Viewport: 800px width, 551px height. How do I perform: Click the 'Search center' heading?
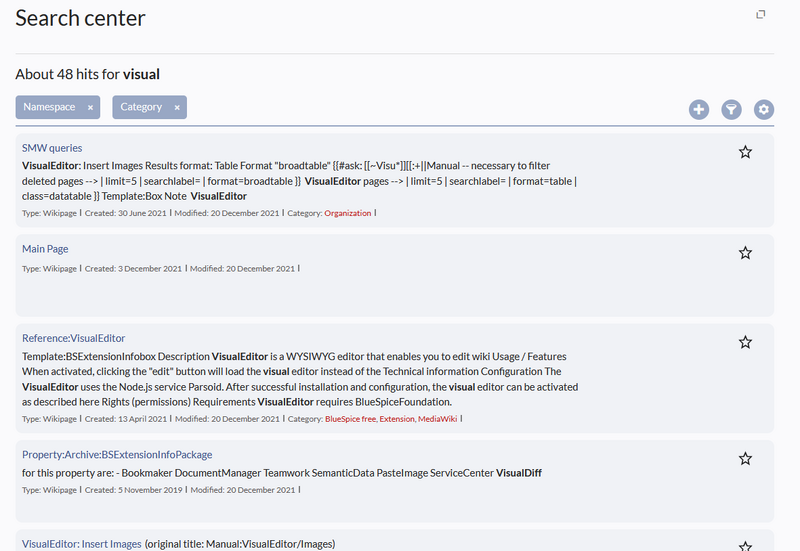80,18
